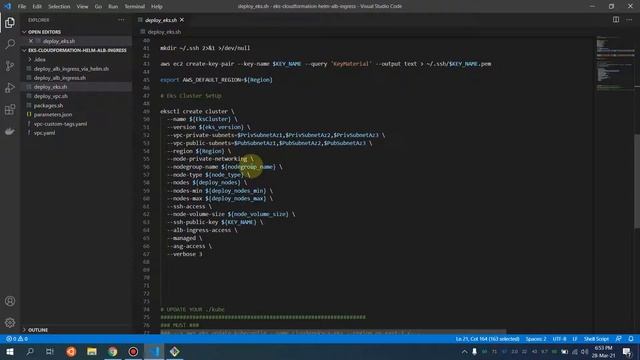Open Windows taskbar search
This screenshot has height=360, width=640.
30,351
